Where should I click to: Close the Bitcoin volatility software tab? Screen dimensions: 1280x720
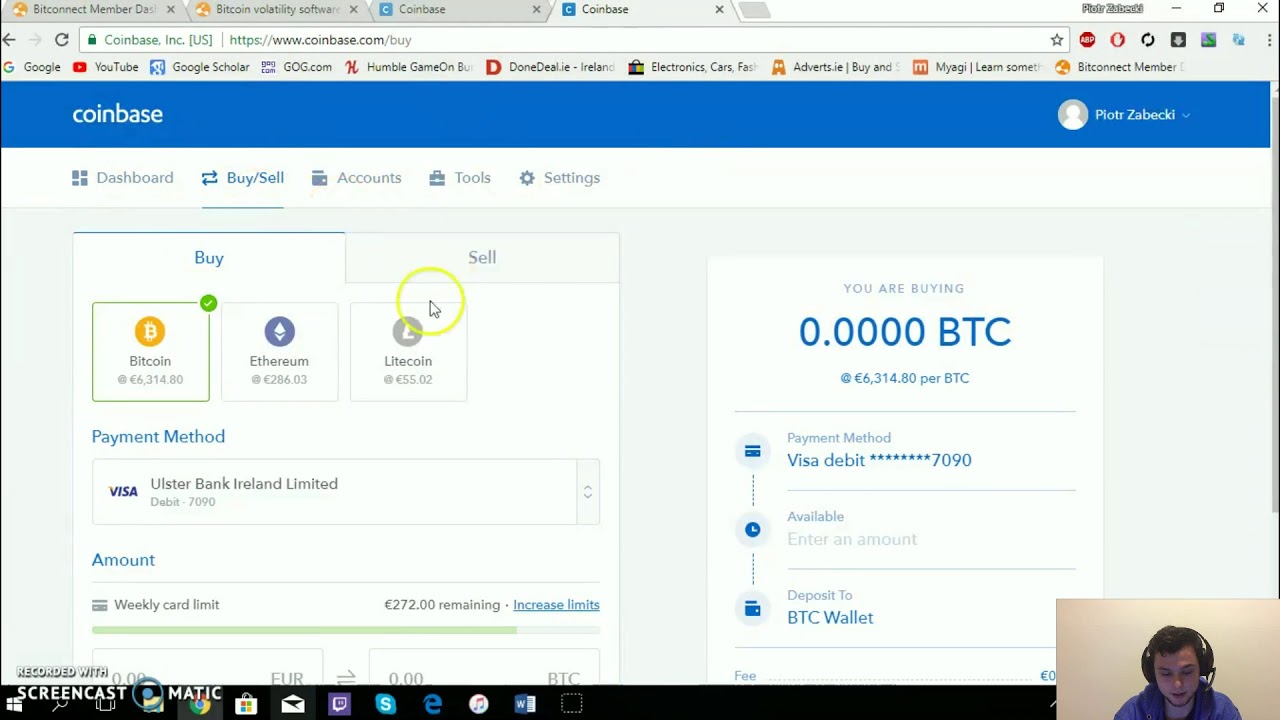(x=353, y=9)
